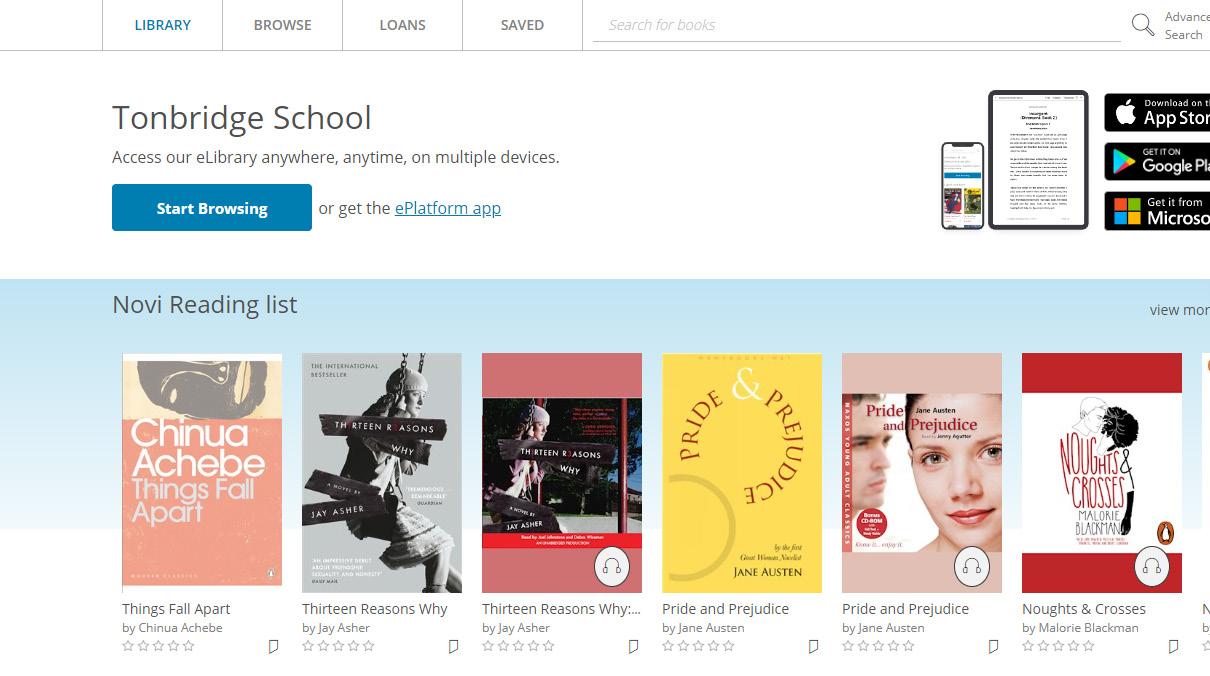This screenshot has height=676, width=1210.
Task: Open the LOANS tab
Action: [x=402, y=25]
